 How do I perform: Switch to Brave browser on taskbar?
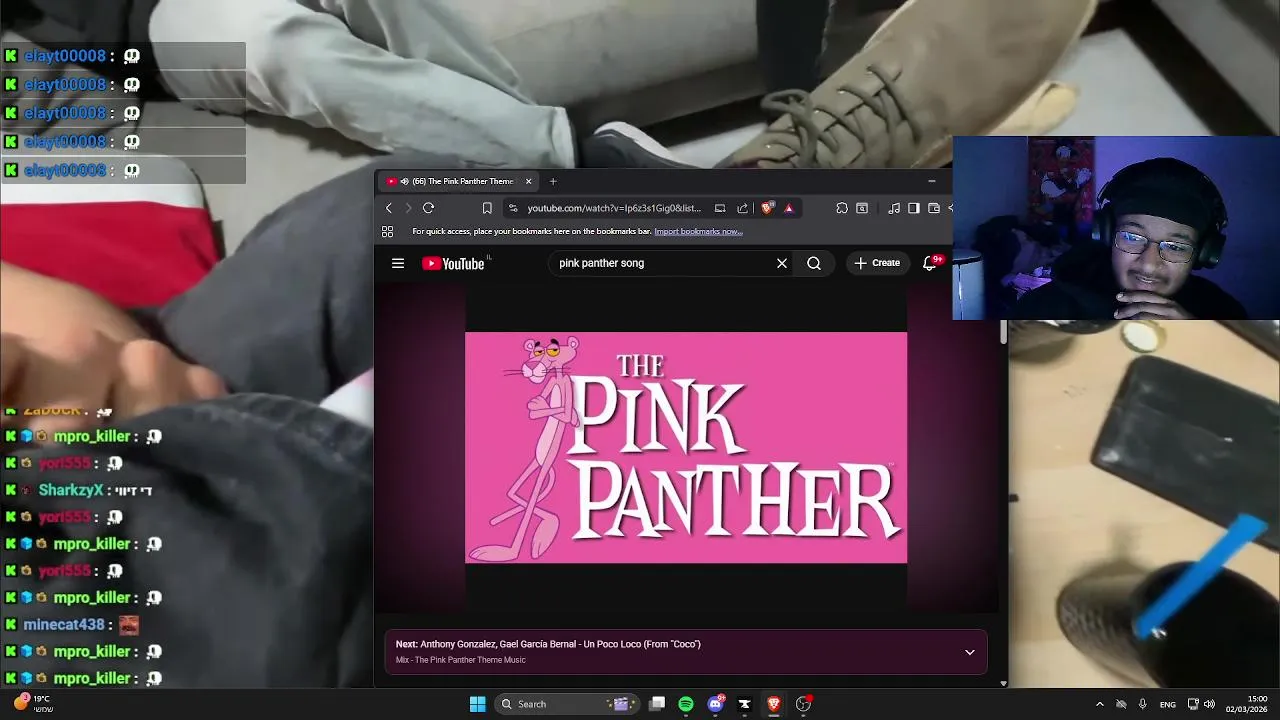[x=773, y=704]
